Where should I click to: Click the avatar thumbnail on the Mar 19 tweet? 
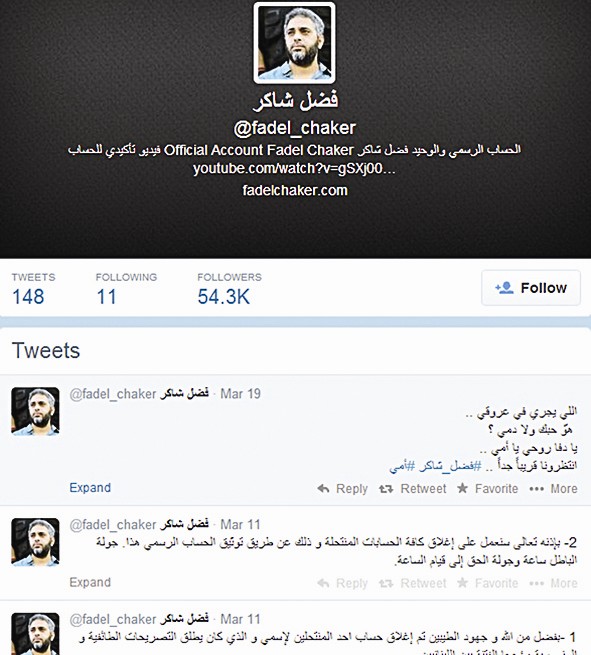(35, 411)
